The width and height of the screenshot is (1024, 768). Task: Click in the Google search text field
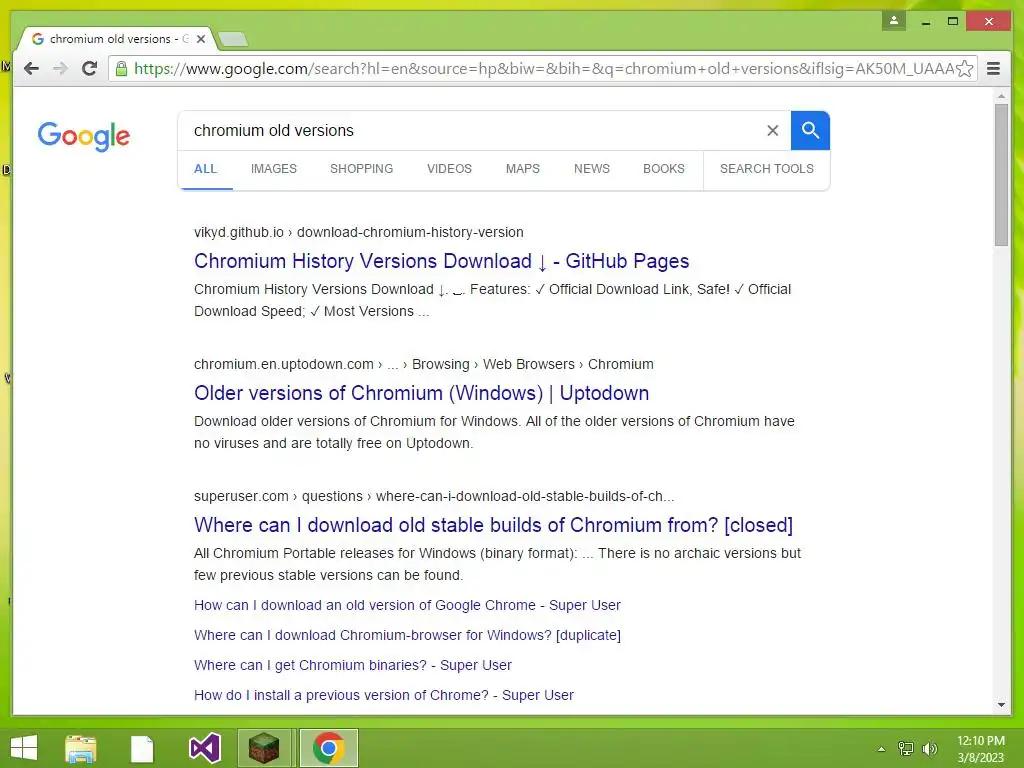tap(470, 131)
